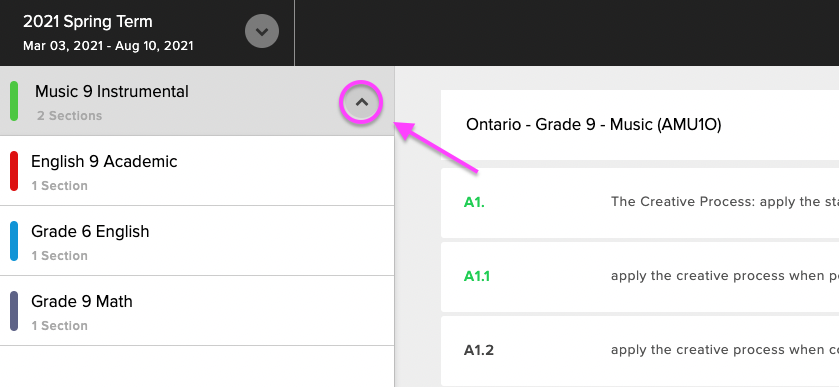
Task: Click the green Music 9 color bar
Action: [x=14, y=101]
